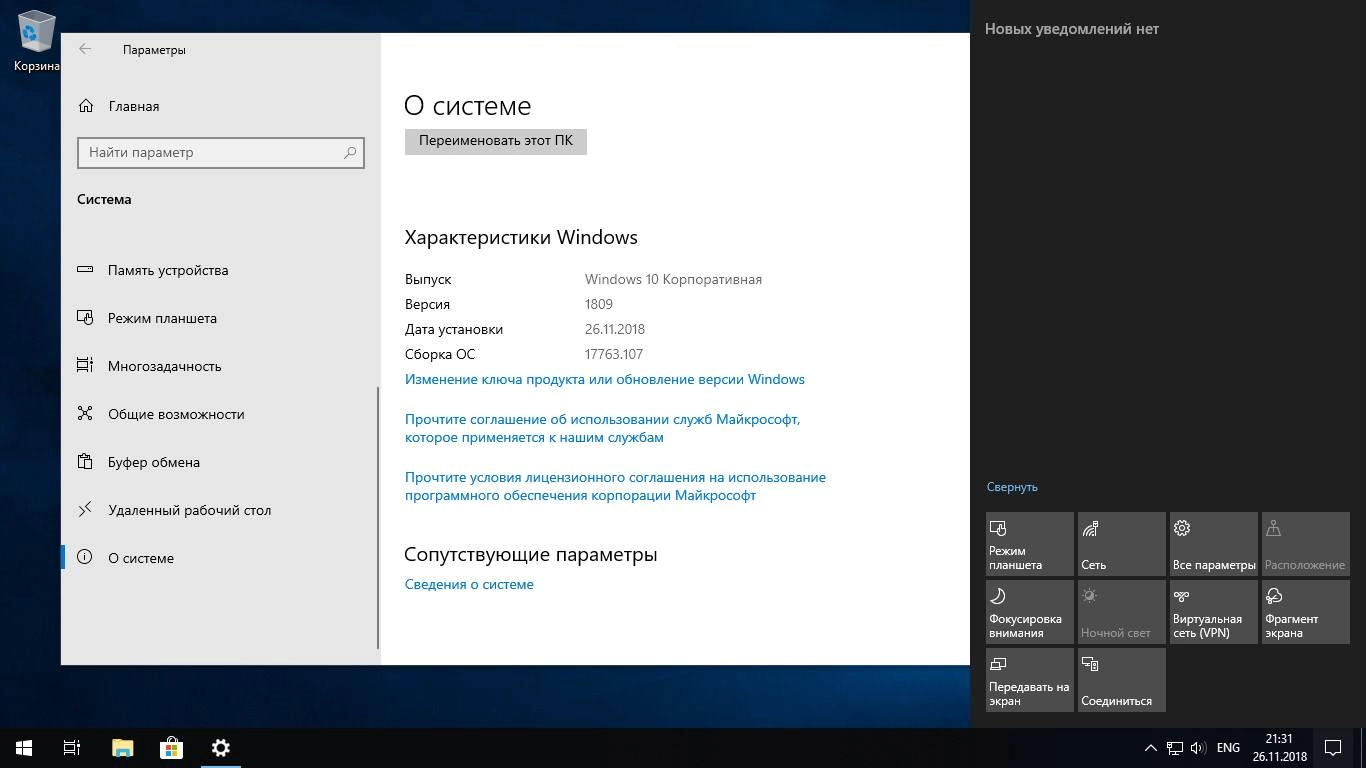The image size is (1366, 768).
Task: Focus the Найти параметр search field
Action: point(221,152)
